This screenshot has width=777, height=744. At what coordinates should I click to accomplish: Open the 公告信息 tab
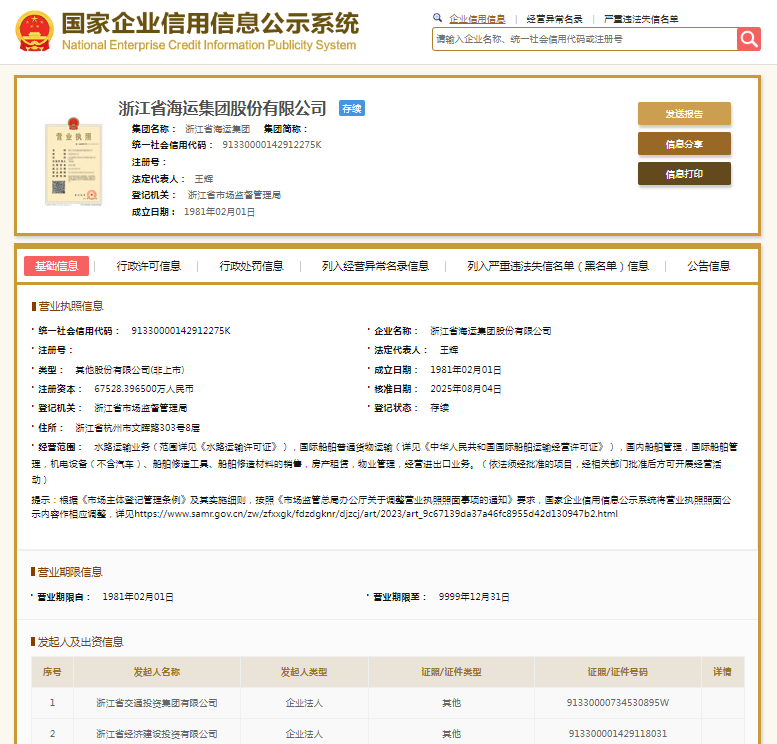708,266
